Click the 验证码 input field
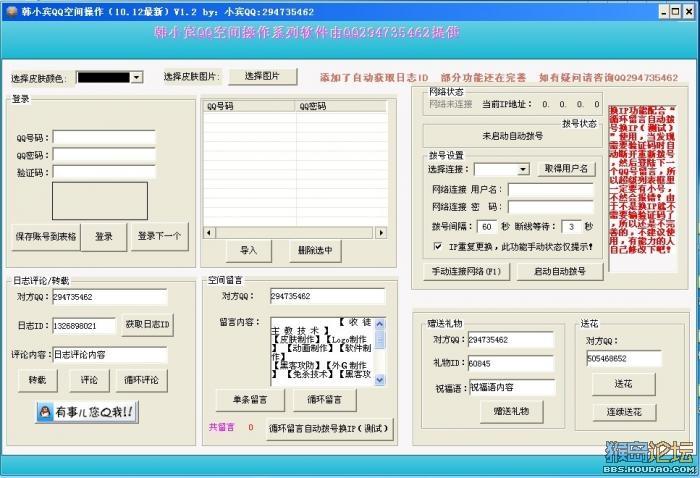The image size is (700, 478). pyautogui.click(x=104, y=172)
